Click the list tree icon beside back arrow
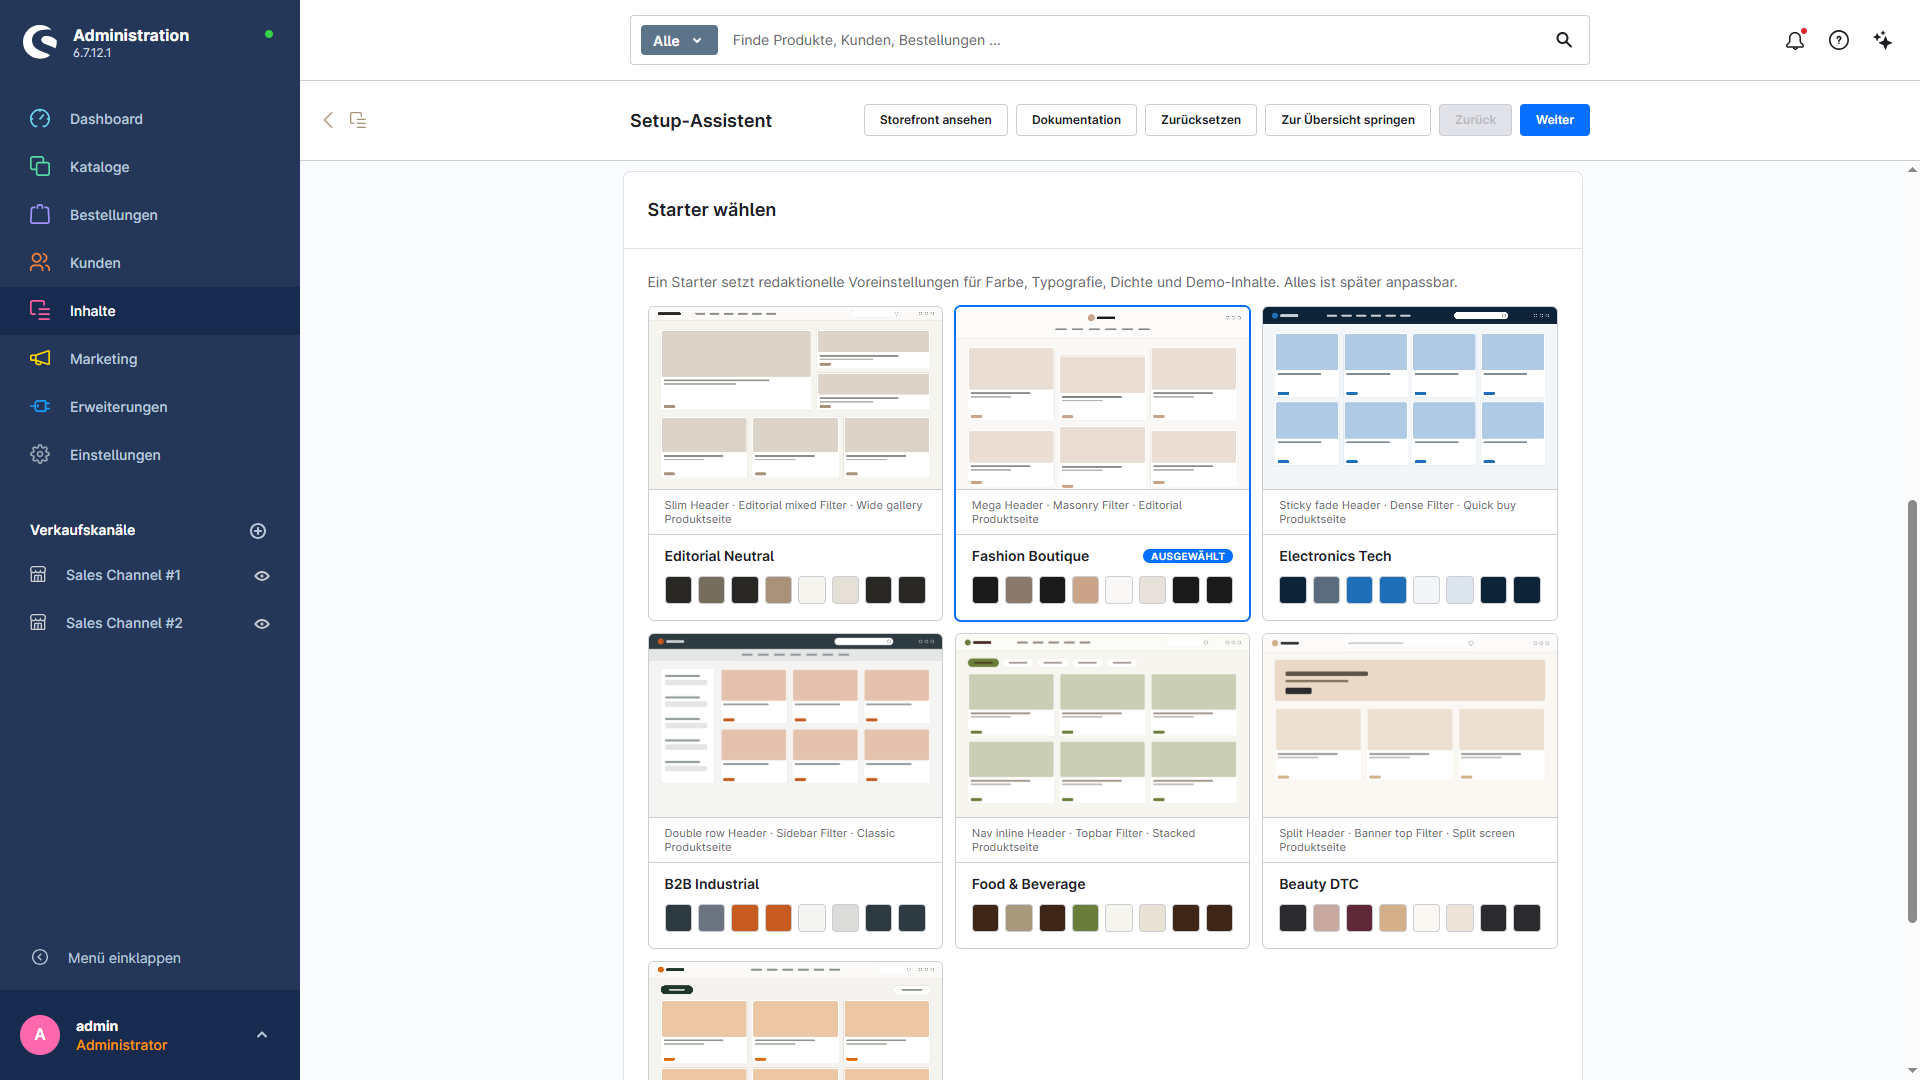 [358, 120]
